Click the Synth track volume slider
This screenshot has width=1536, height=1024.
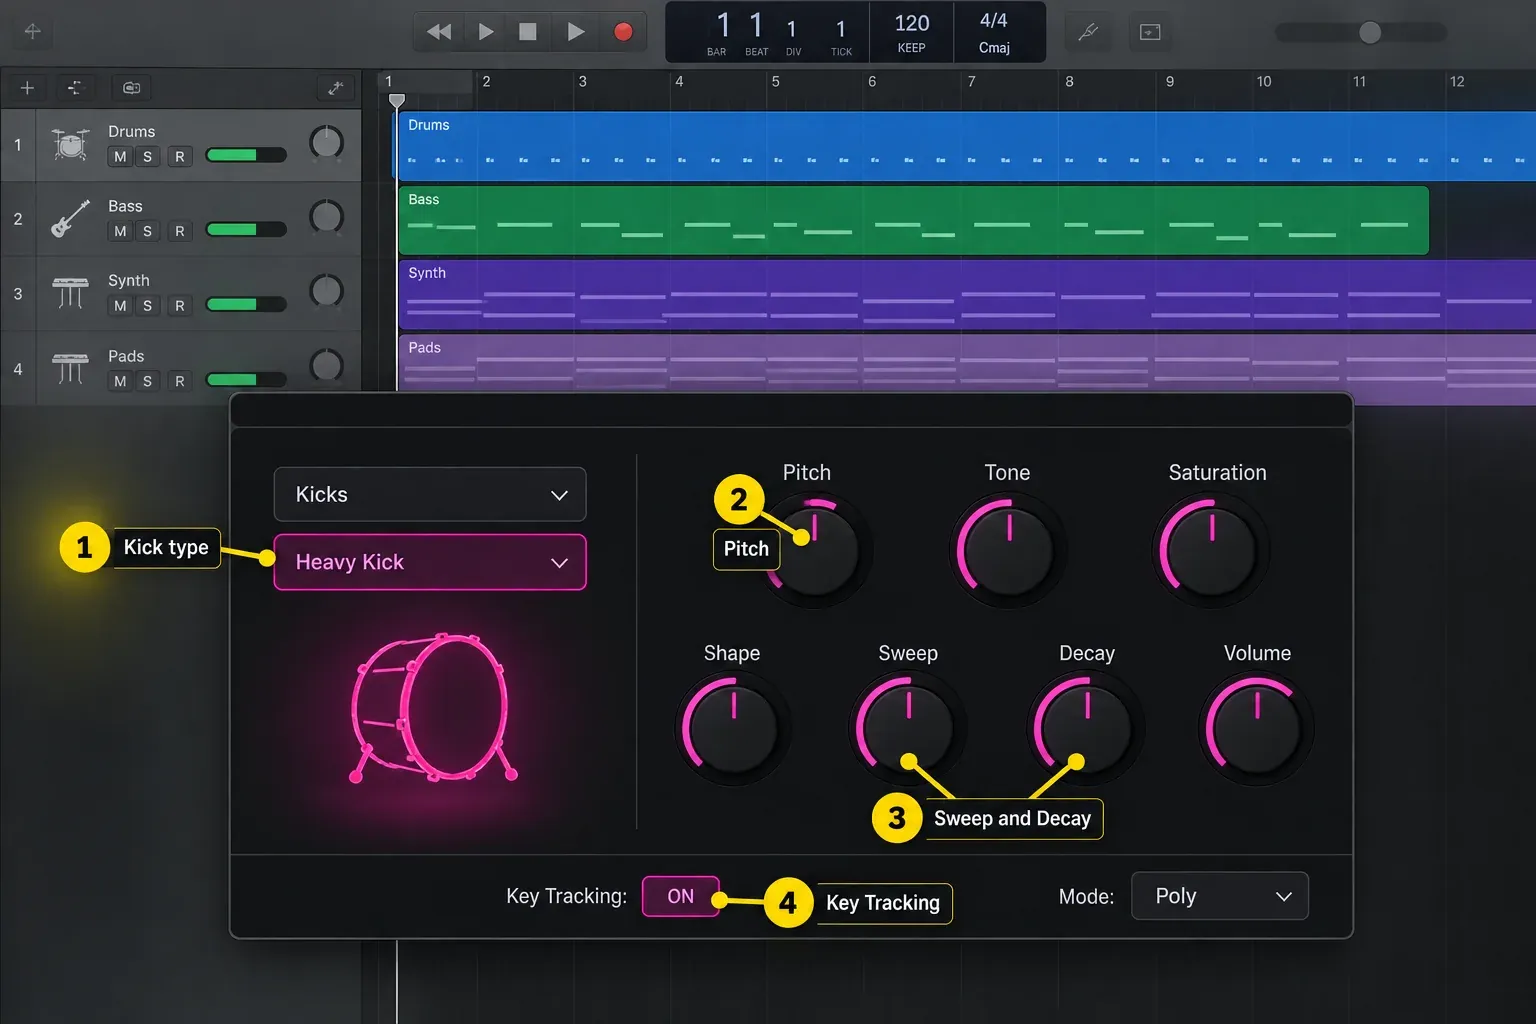click(246, 304)
